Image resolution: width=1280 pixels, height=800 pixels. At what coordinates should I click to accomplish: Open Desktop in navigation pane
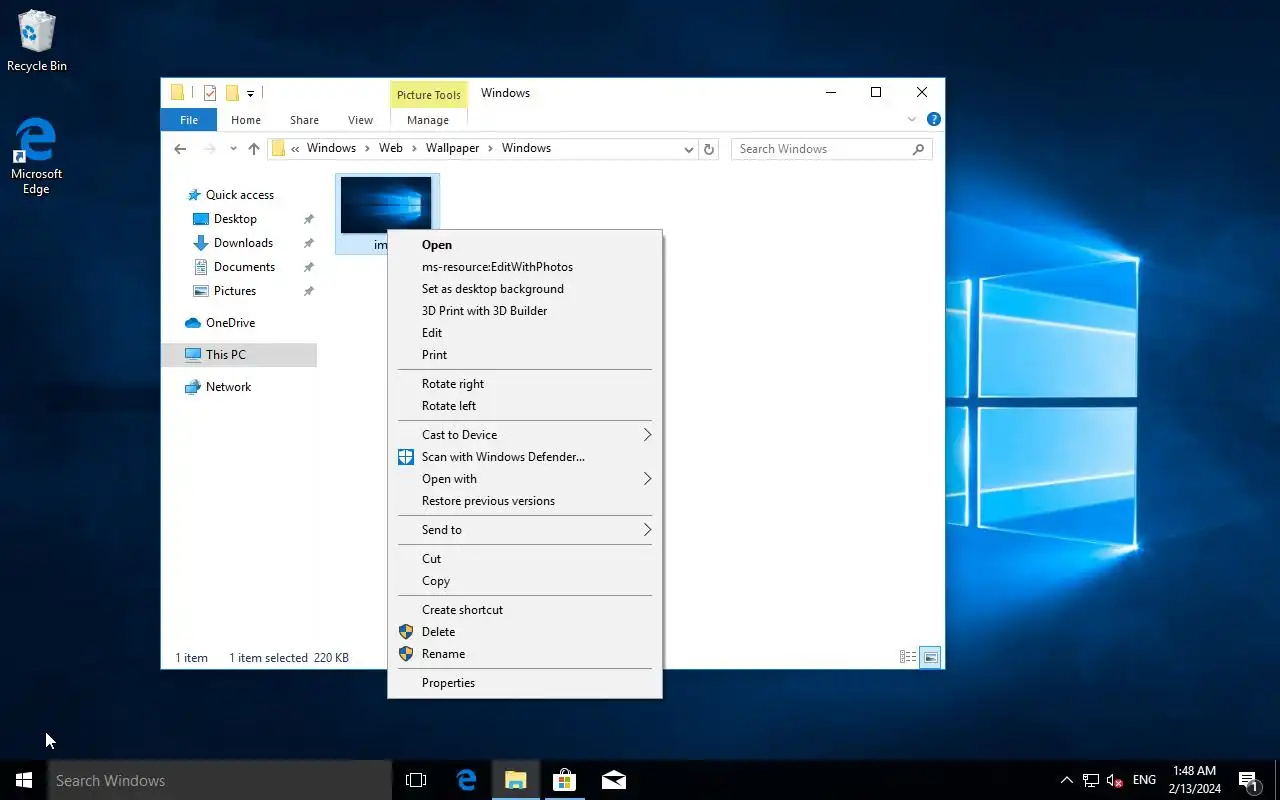(235, 219)
